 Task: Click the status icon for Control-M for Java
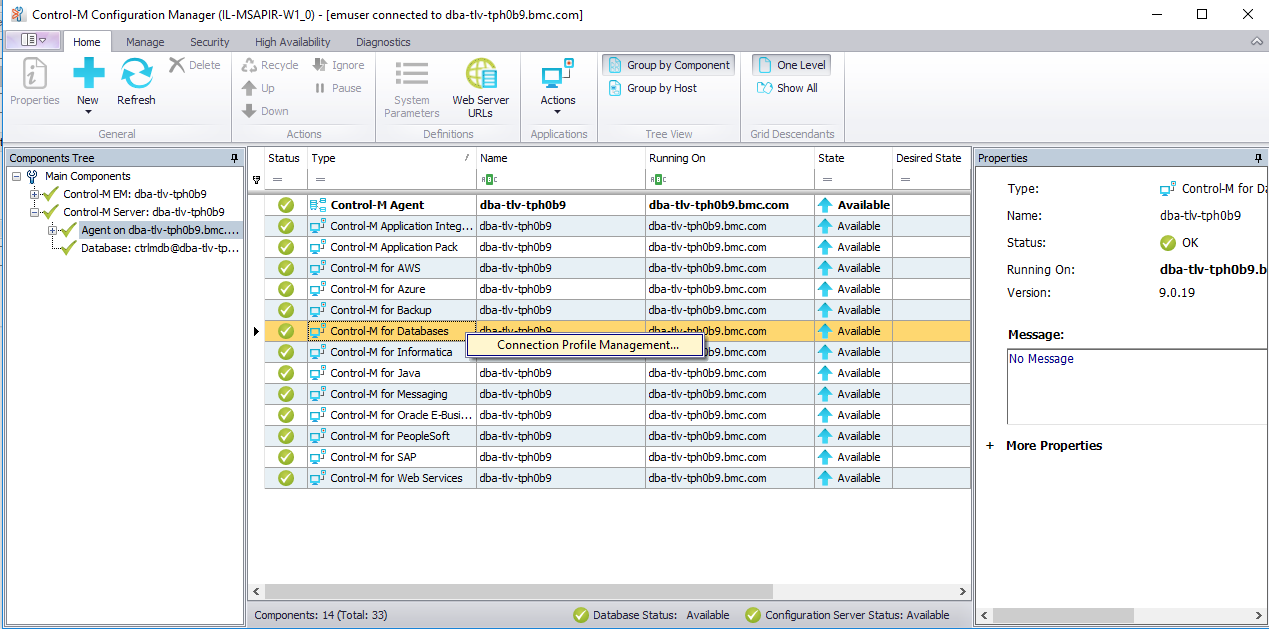click(x=286, y=373)
